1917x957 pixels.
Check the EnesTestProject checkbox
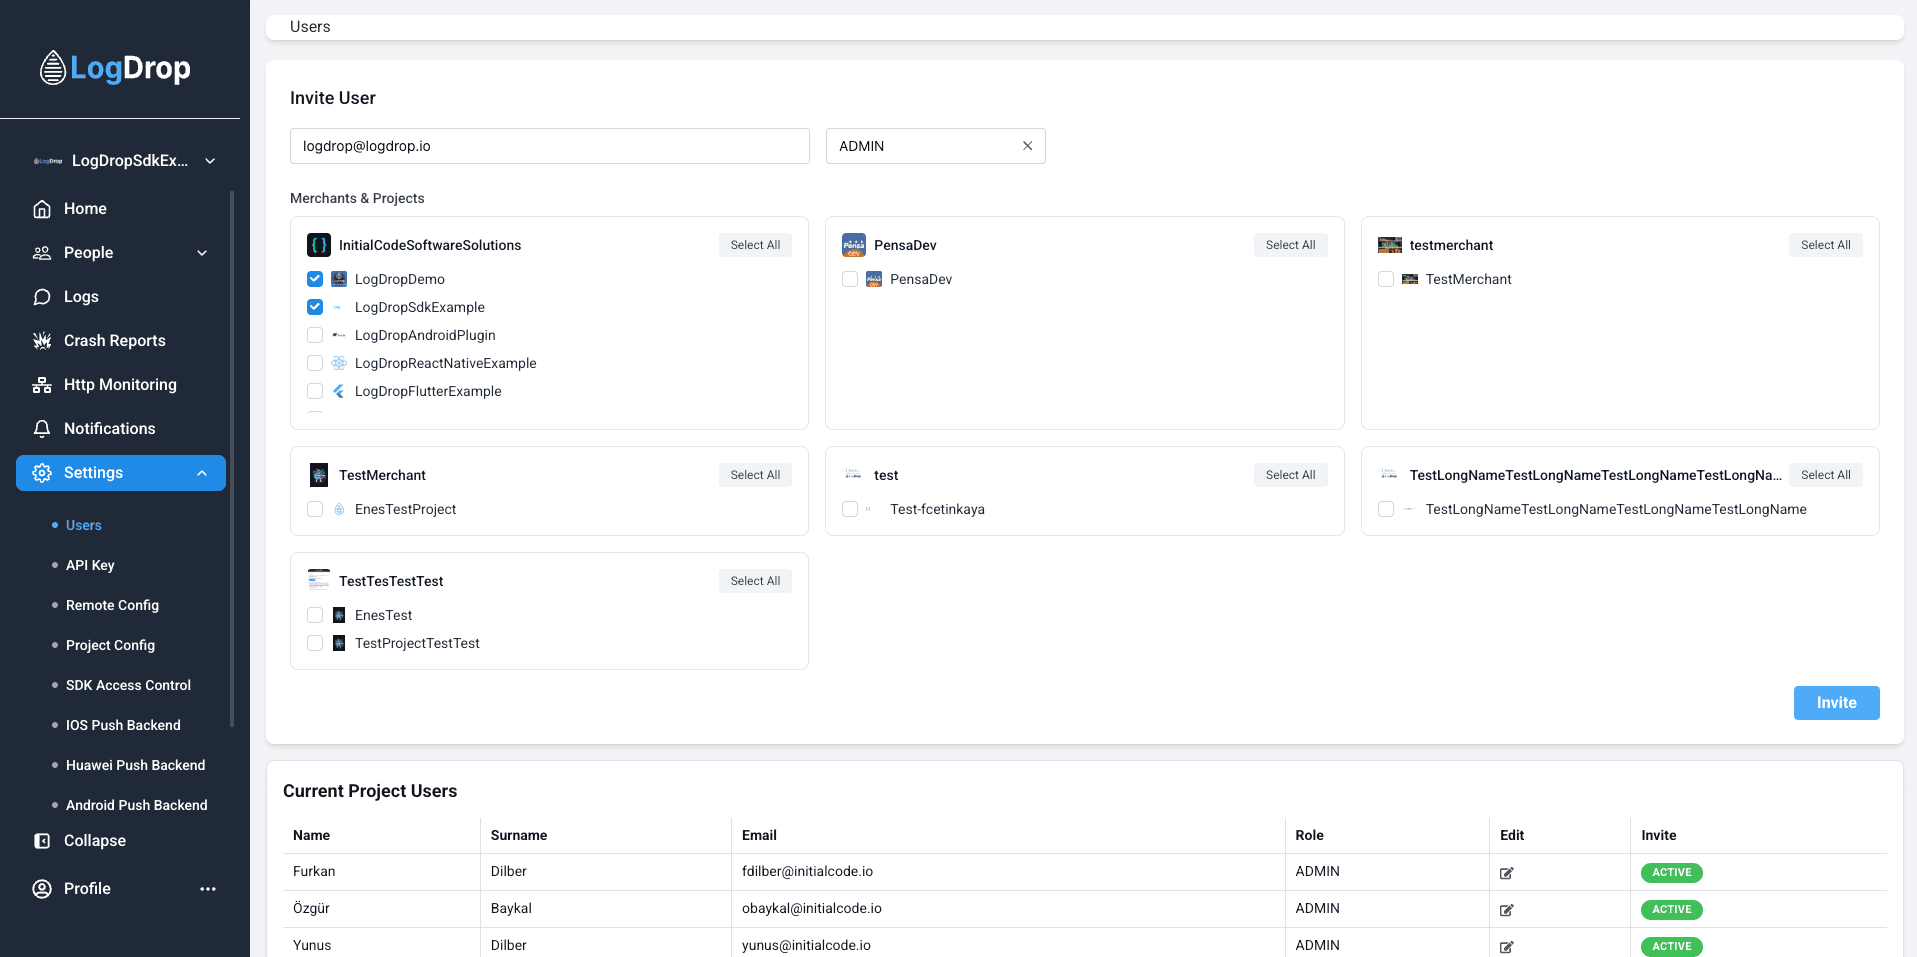point(315,509)
